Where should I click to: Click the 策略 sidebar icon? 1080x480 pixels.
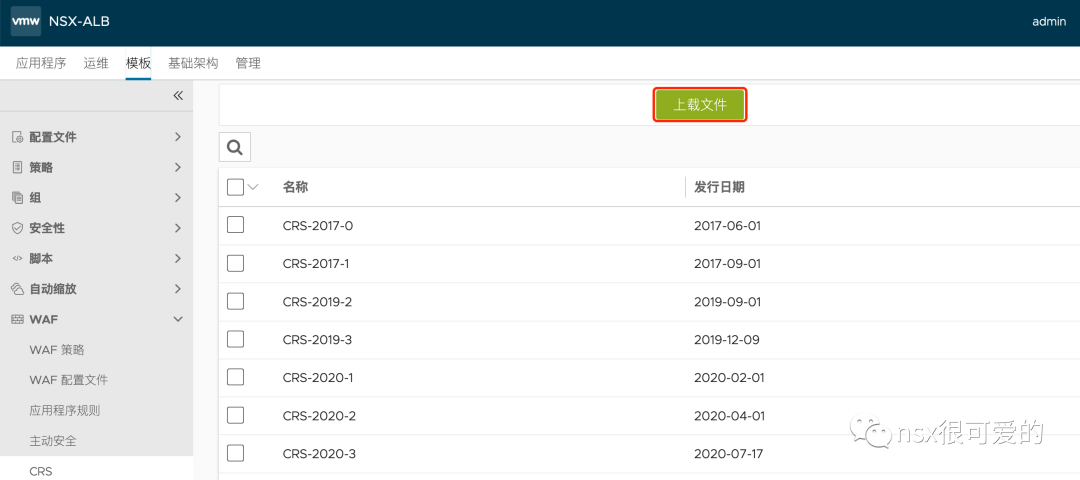click(x=18, y=167)
